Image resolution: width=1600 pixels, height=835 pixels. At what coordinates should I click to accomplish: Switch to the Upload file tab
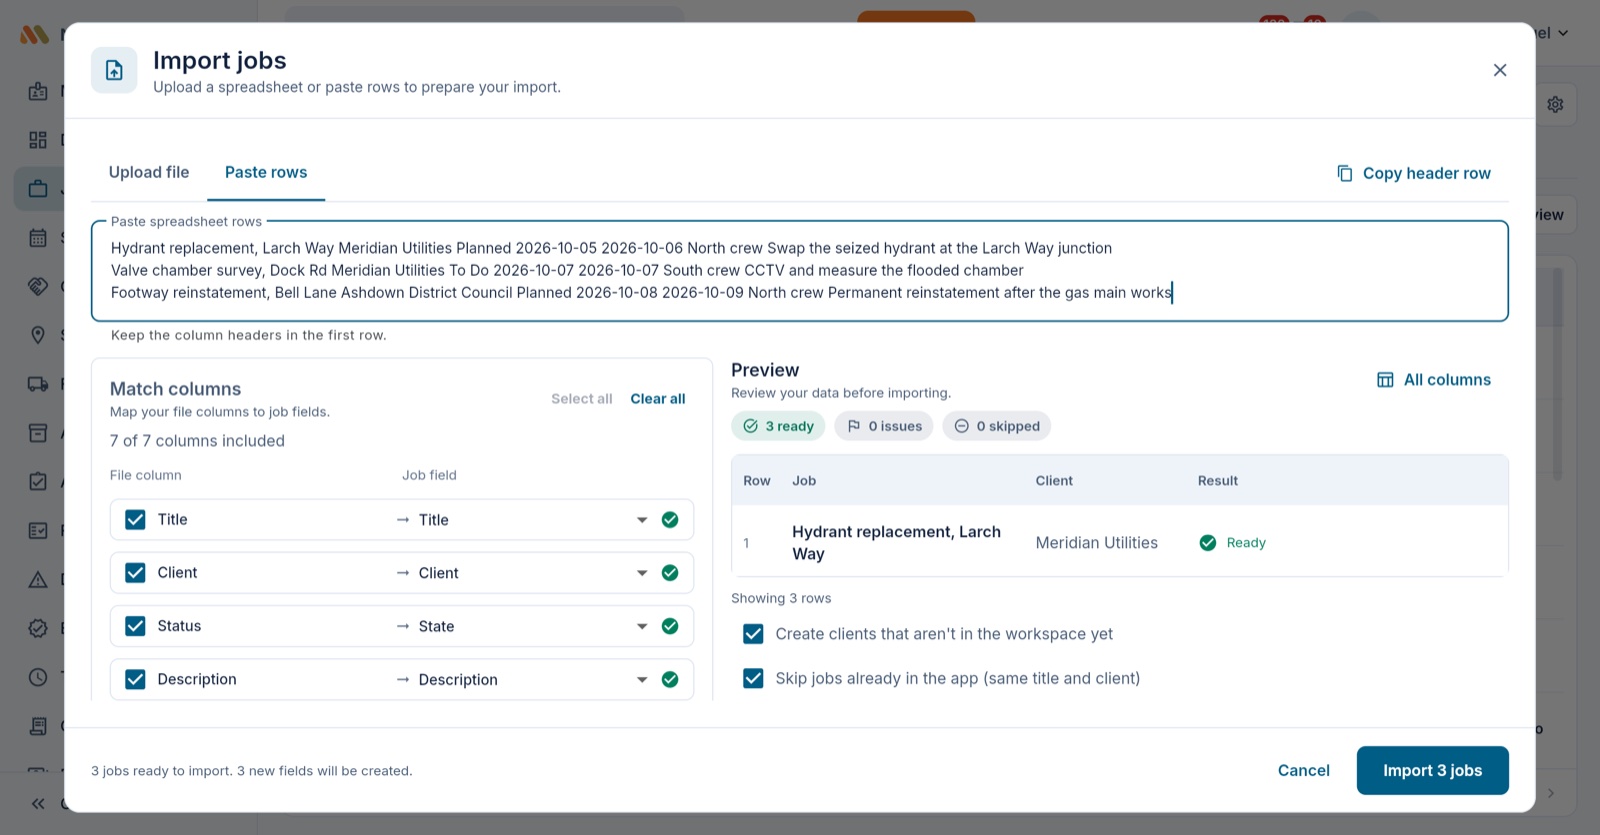pyautogui.click(x=149, y=172)
